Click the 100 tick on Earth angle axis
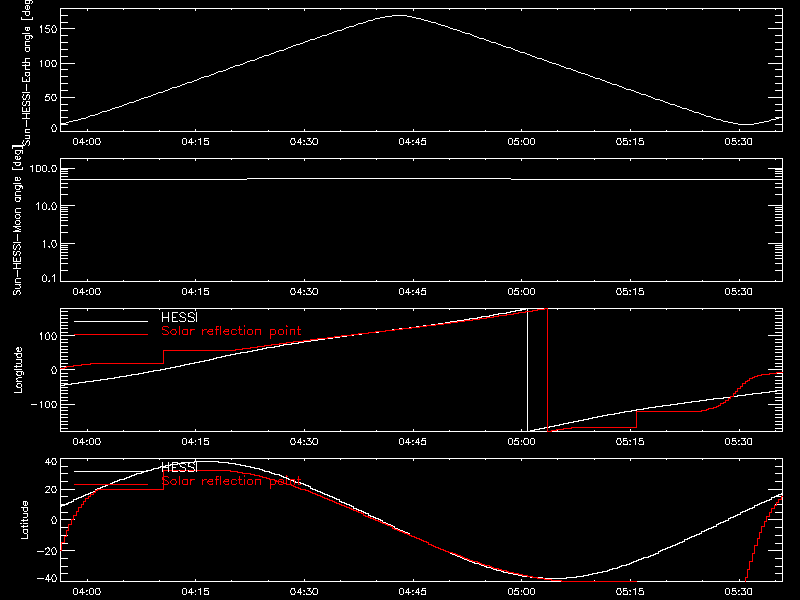 click(x=48, y=63)
